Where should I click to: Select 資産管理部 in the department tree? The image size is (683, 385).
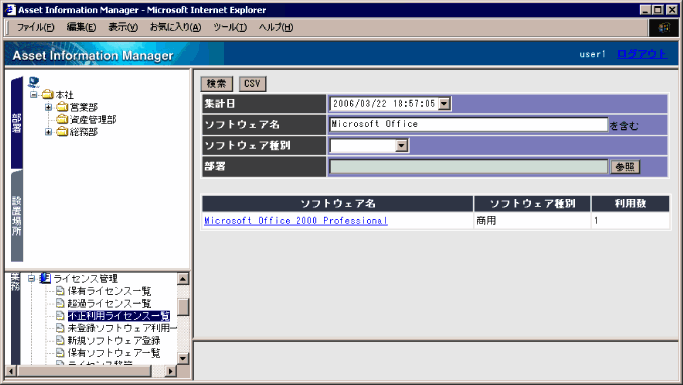(x=93, y=119)
